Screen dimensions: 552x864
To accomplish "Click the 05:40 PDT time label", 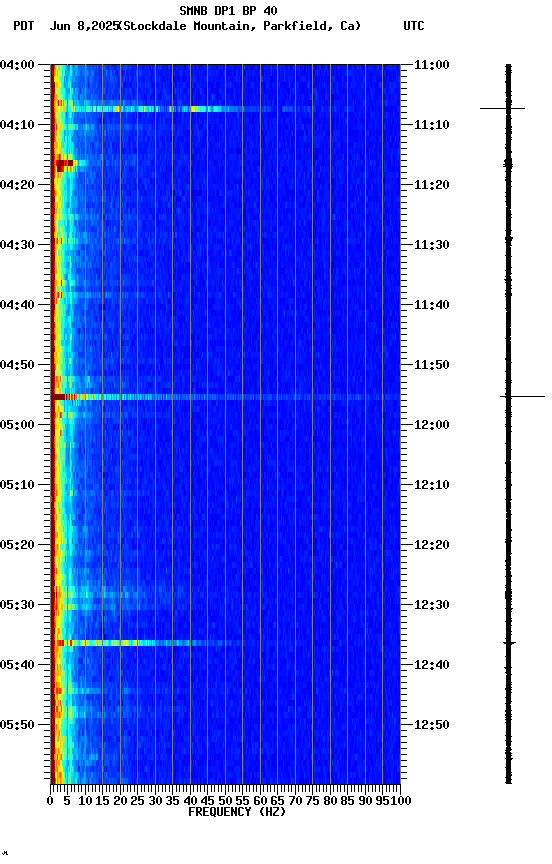I will click(x=17, y=665).
